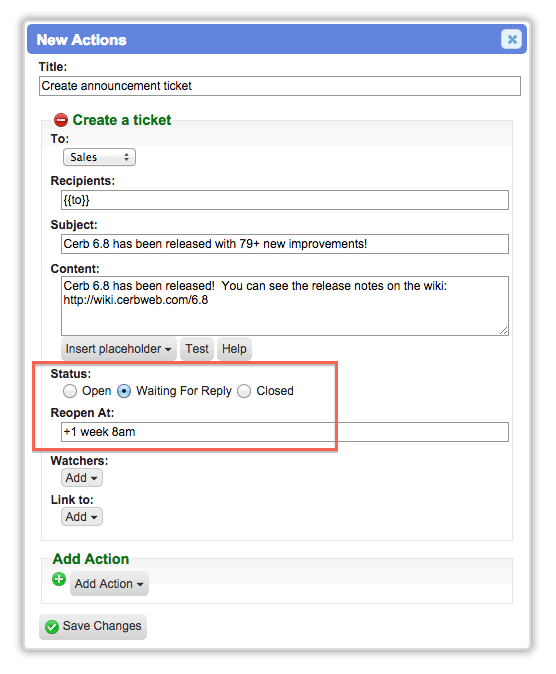Click the Reopen At field
Viewport: 556px width, 674px height.
tap(285, 432)
